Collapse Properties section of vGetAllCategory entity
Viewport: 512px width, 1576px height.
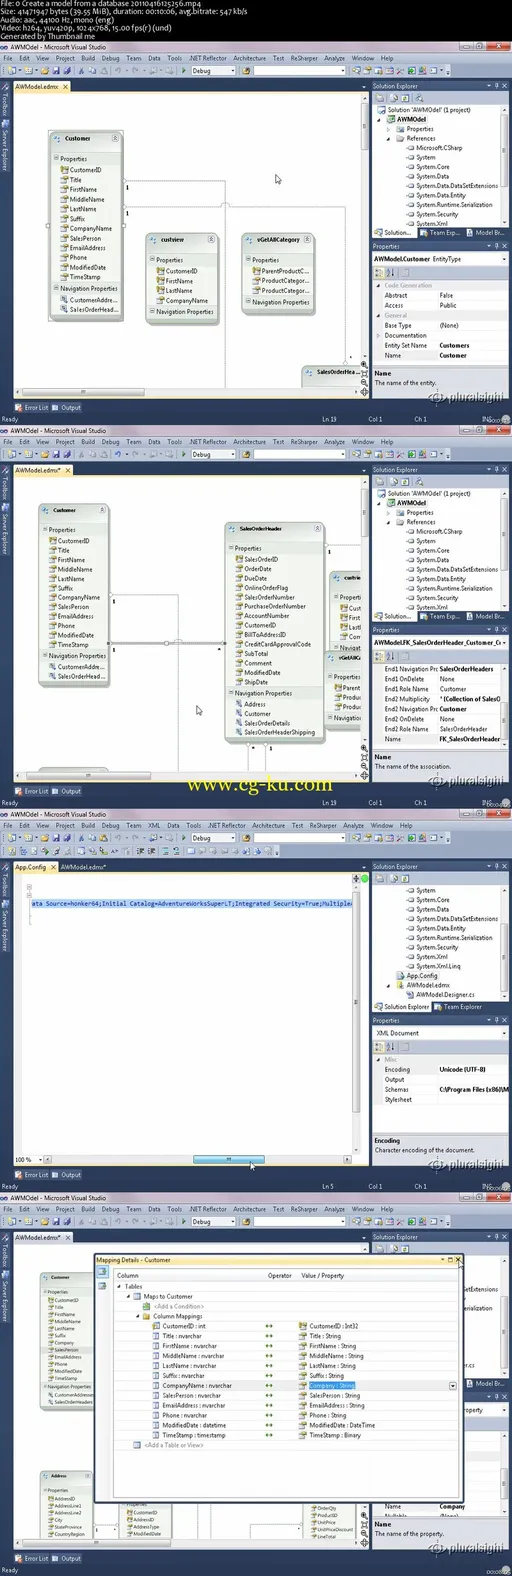(x=248, y=259)
